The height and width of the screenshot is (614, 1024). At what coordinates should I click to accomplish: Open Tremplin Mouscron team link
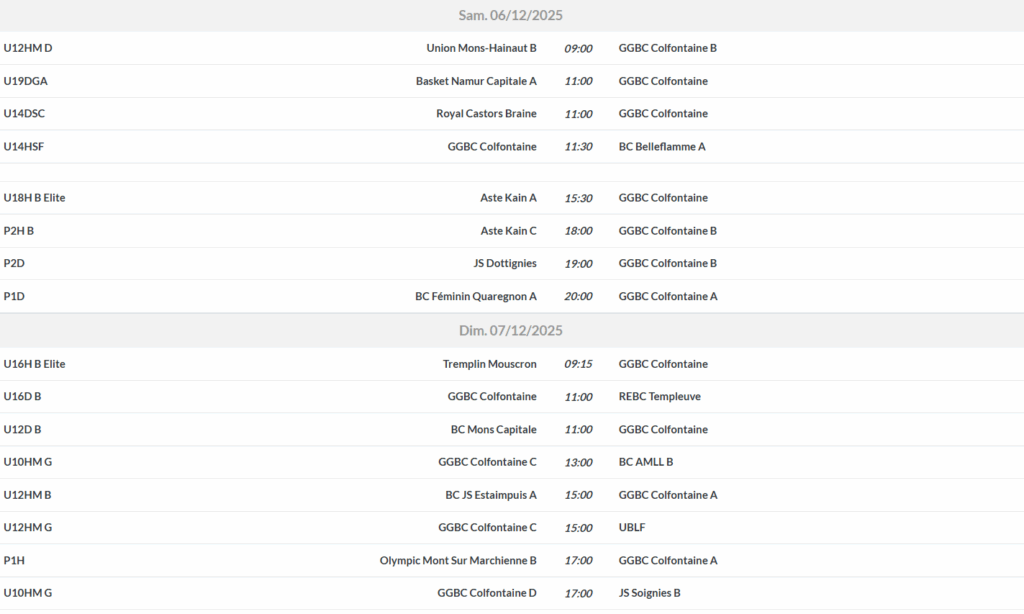pos(489,364)
